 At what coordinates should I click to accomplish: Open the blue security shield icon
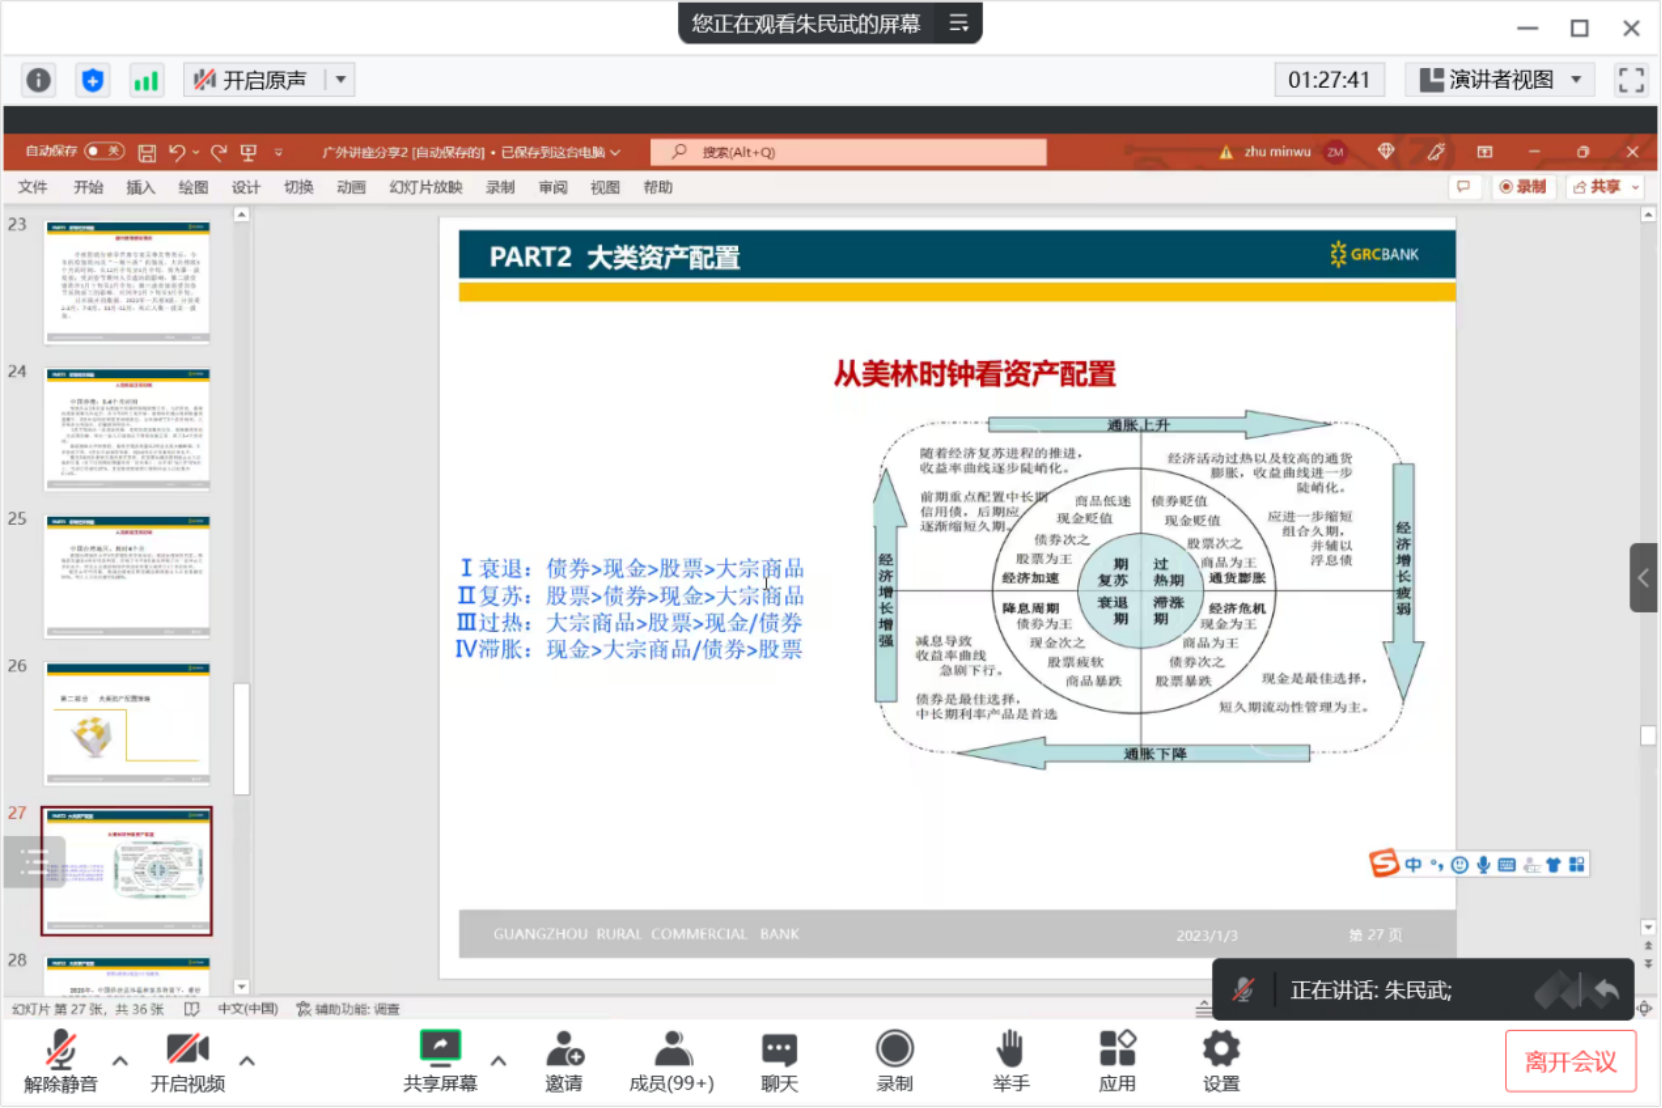(x=92, y=80)
